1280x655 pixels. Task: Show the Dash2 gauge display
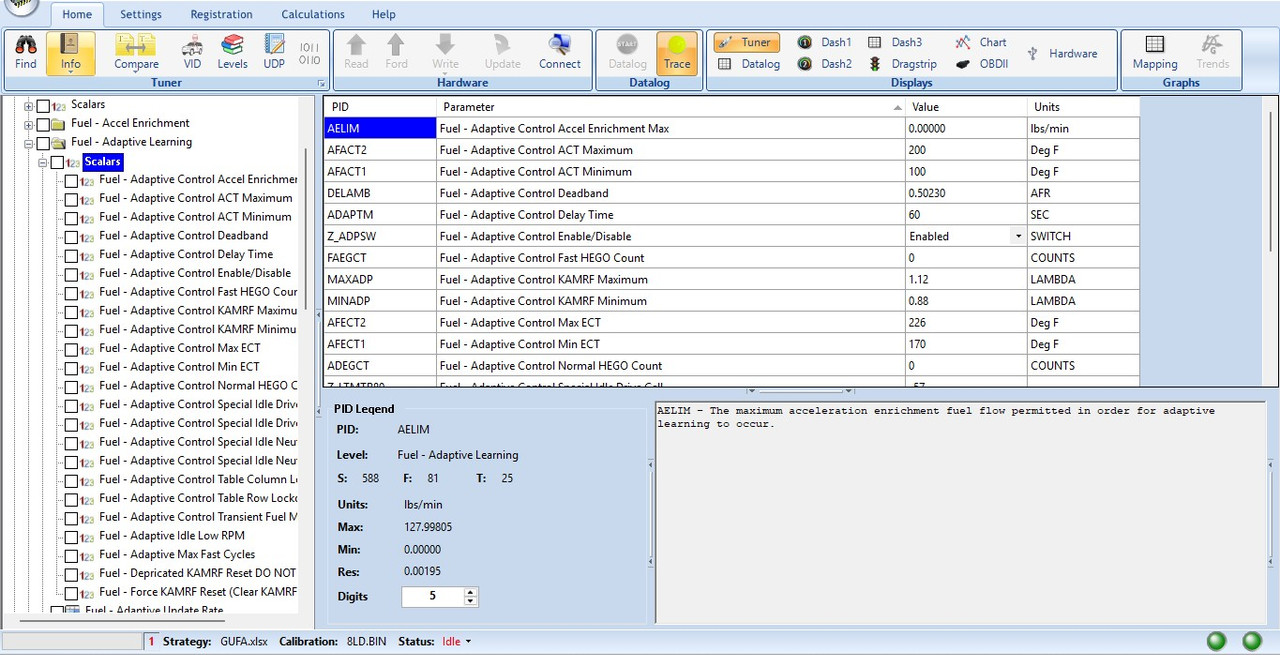coord(825,64)
